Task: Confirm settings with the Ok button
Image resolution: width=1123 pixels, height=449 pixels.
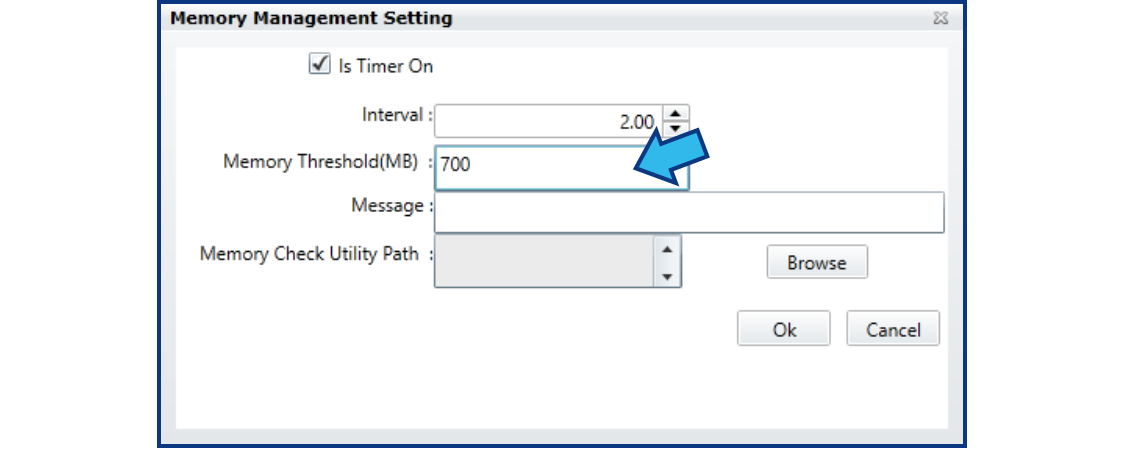Action: [783, 329]
